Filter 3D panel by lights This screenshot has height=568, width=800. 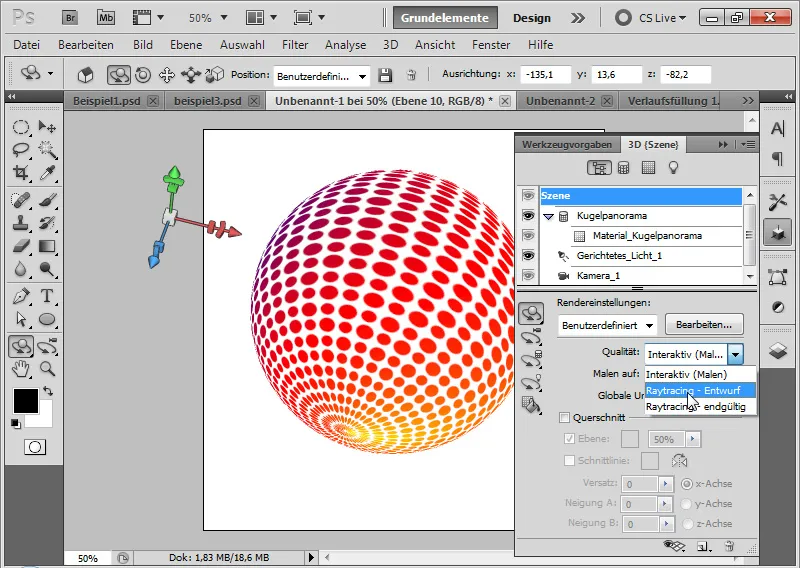[x=673, y=167]
